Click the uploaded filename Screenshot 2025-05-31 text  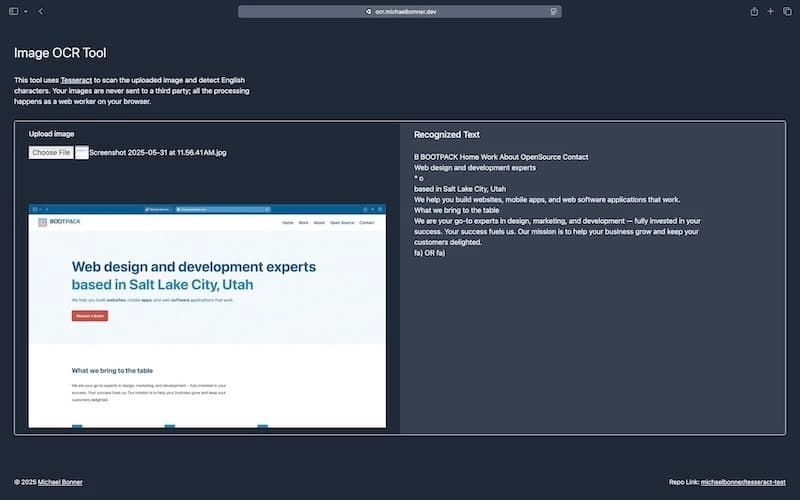click(x=158, y=153)
